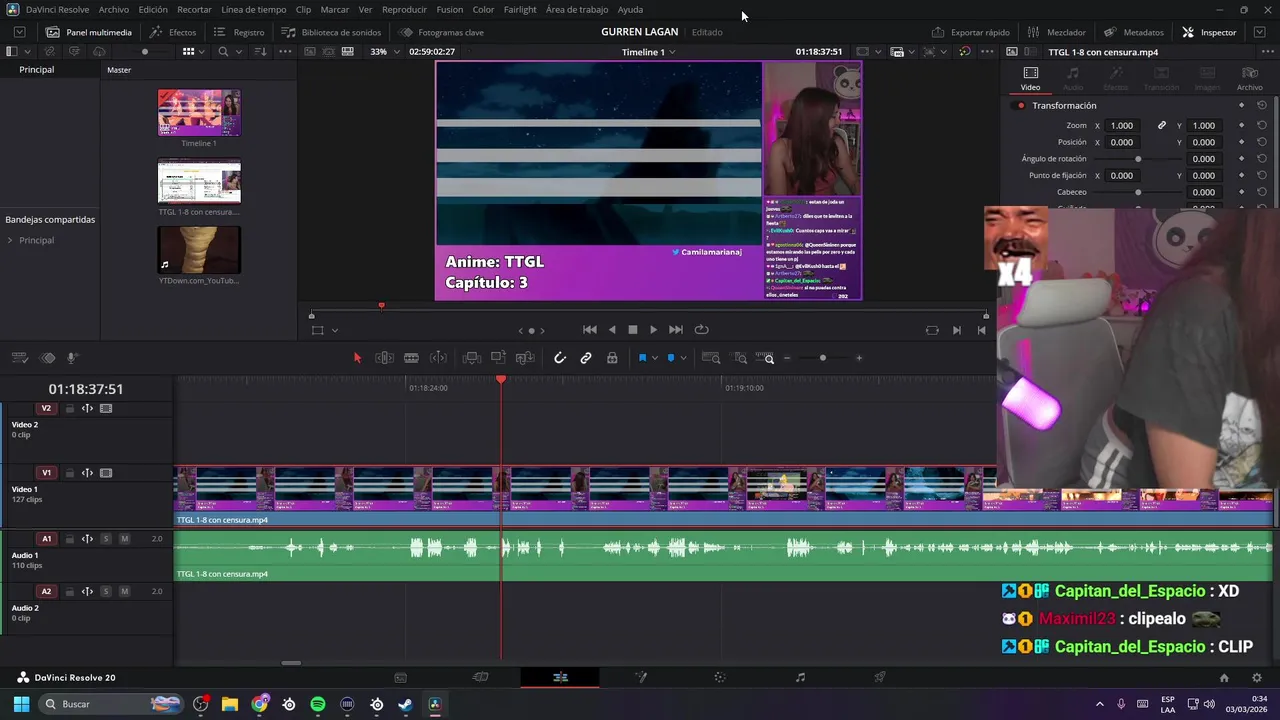Image resolution: width=1280 pixels, height=720 pixels.
Task: Switch to Inspector Archivo tab
Action: pos(1249,79)
